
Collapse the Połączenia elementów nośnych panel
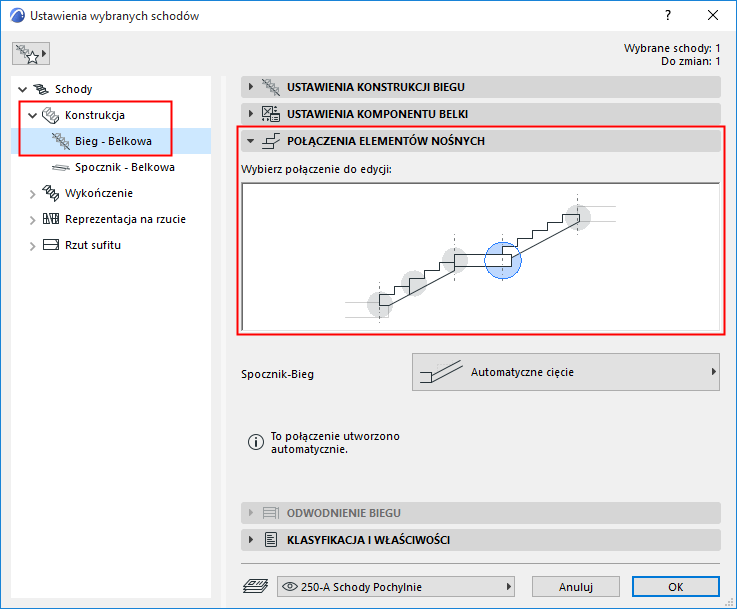tap(480, 141)
